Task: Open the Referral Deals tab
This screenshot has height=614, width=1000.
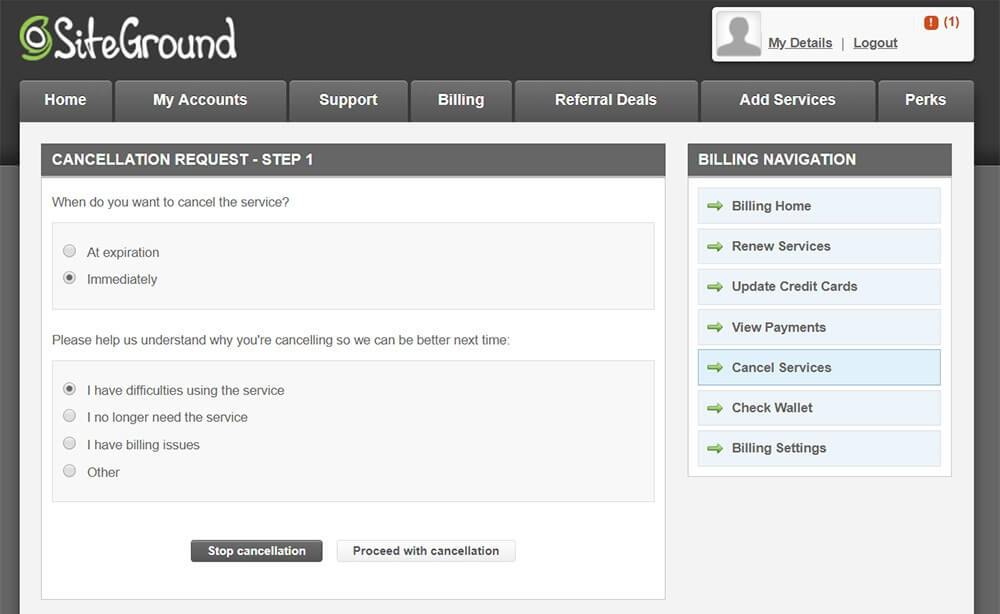Action: click(x=606, y=100)
